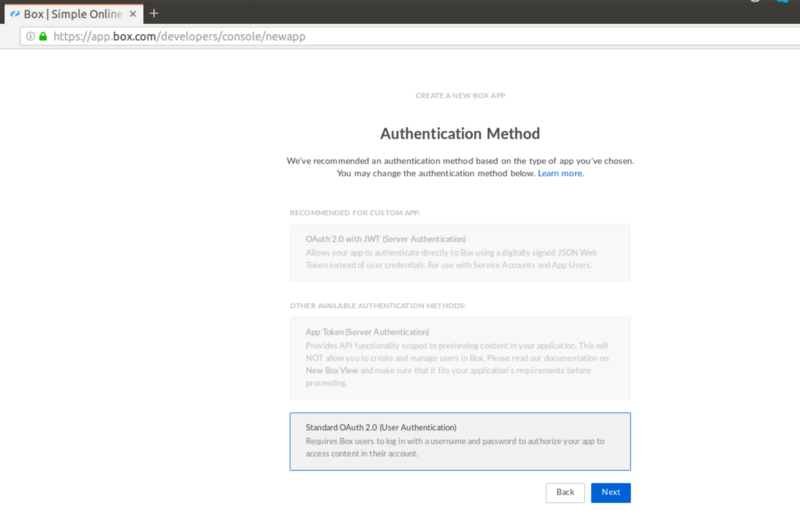Viewport: 800px width, 522px height.
Task: Click RECOMMENDED FOR CUSTOM APP label
Action: click(x=355, y=213)
